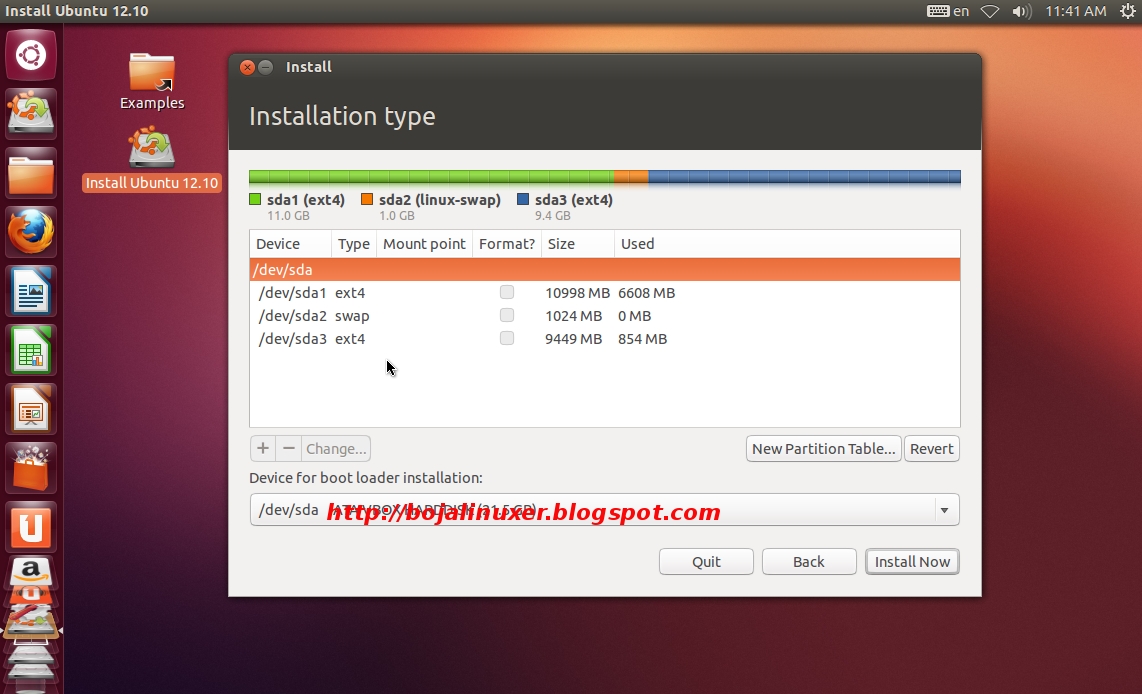
Task: Remove partition with the minus button
Action: (289, 449)
